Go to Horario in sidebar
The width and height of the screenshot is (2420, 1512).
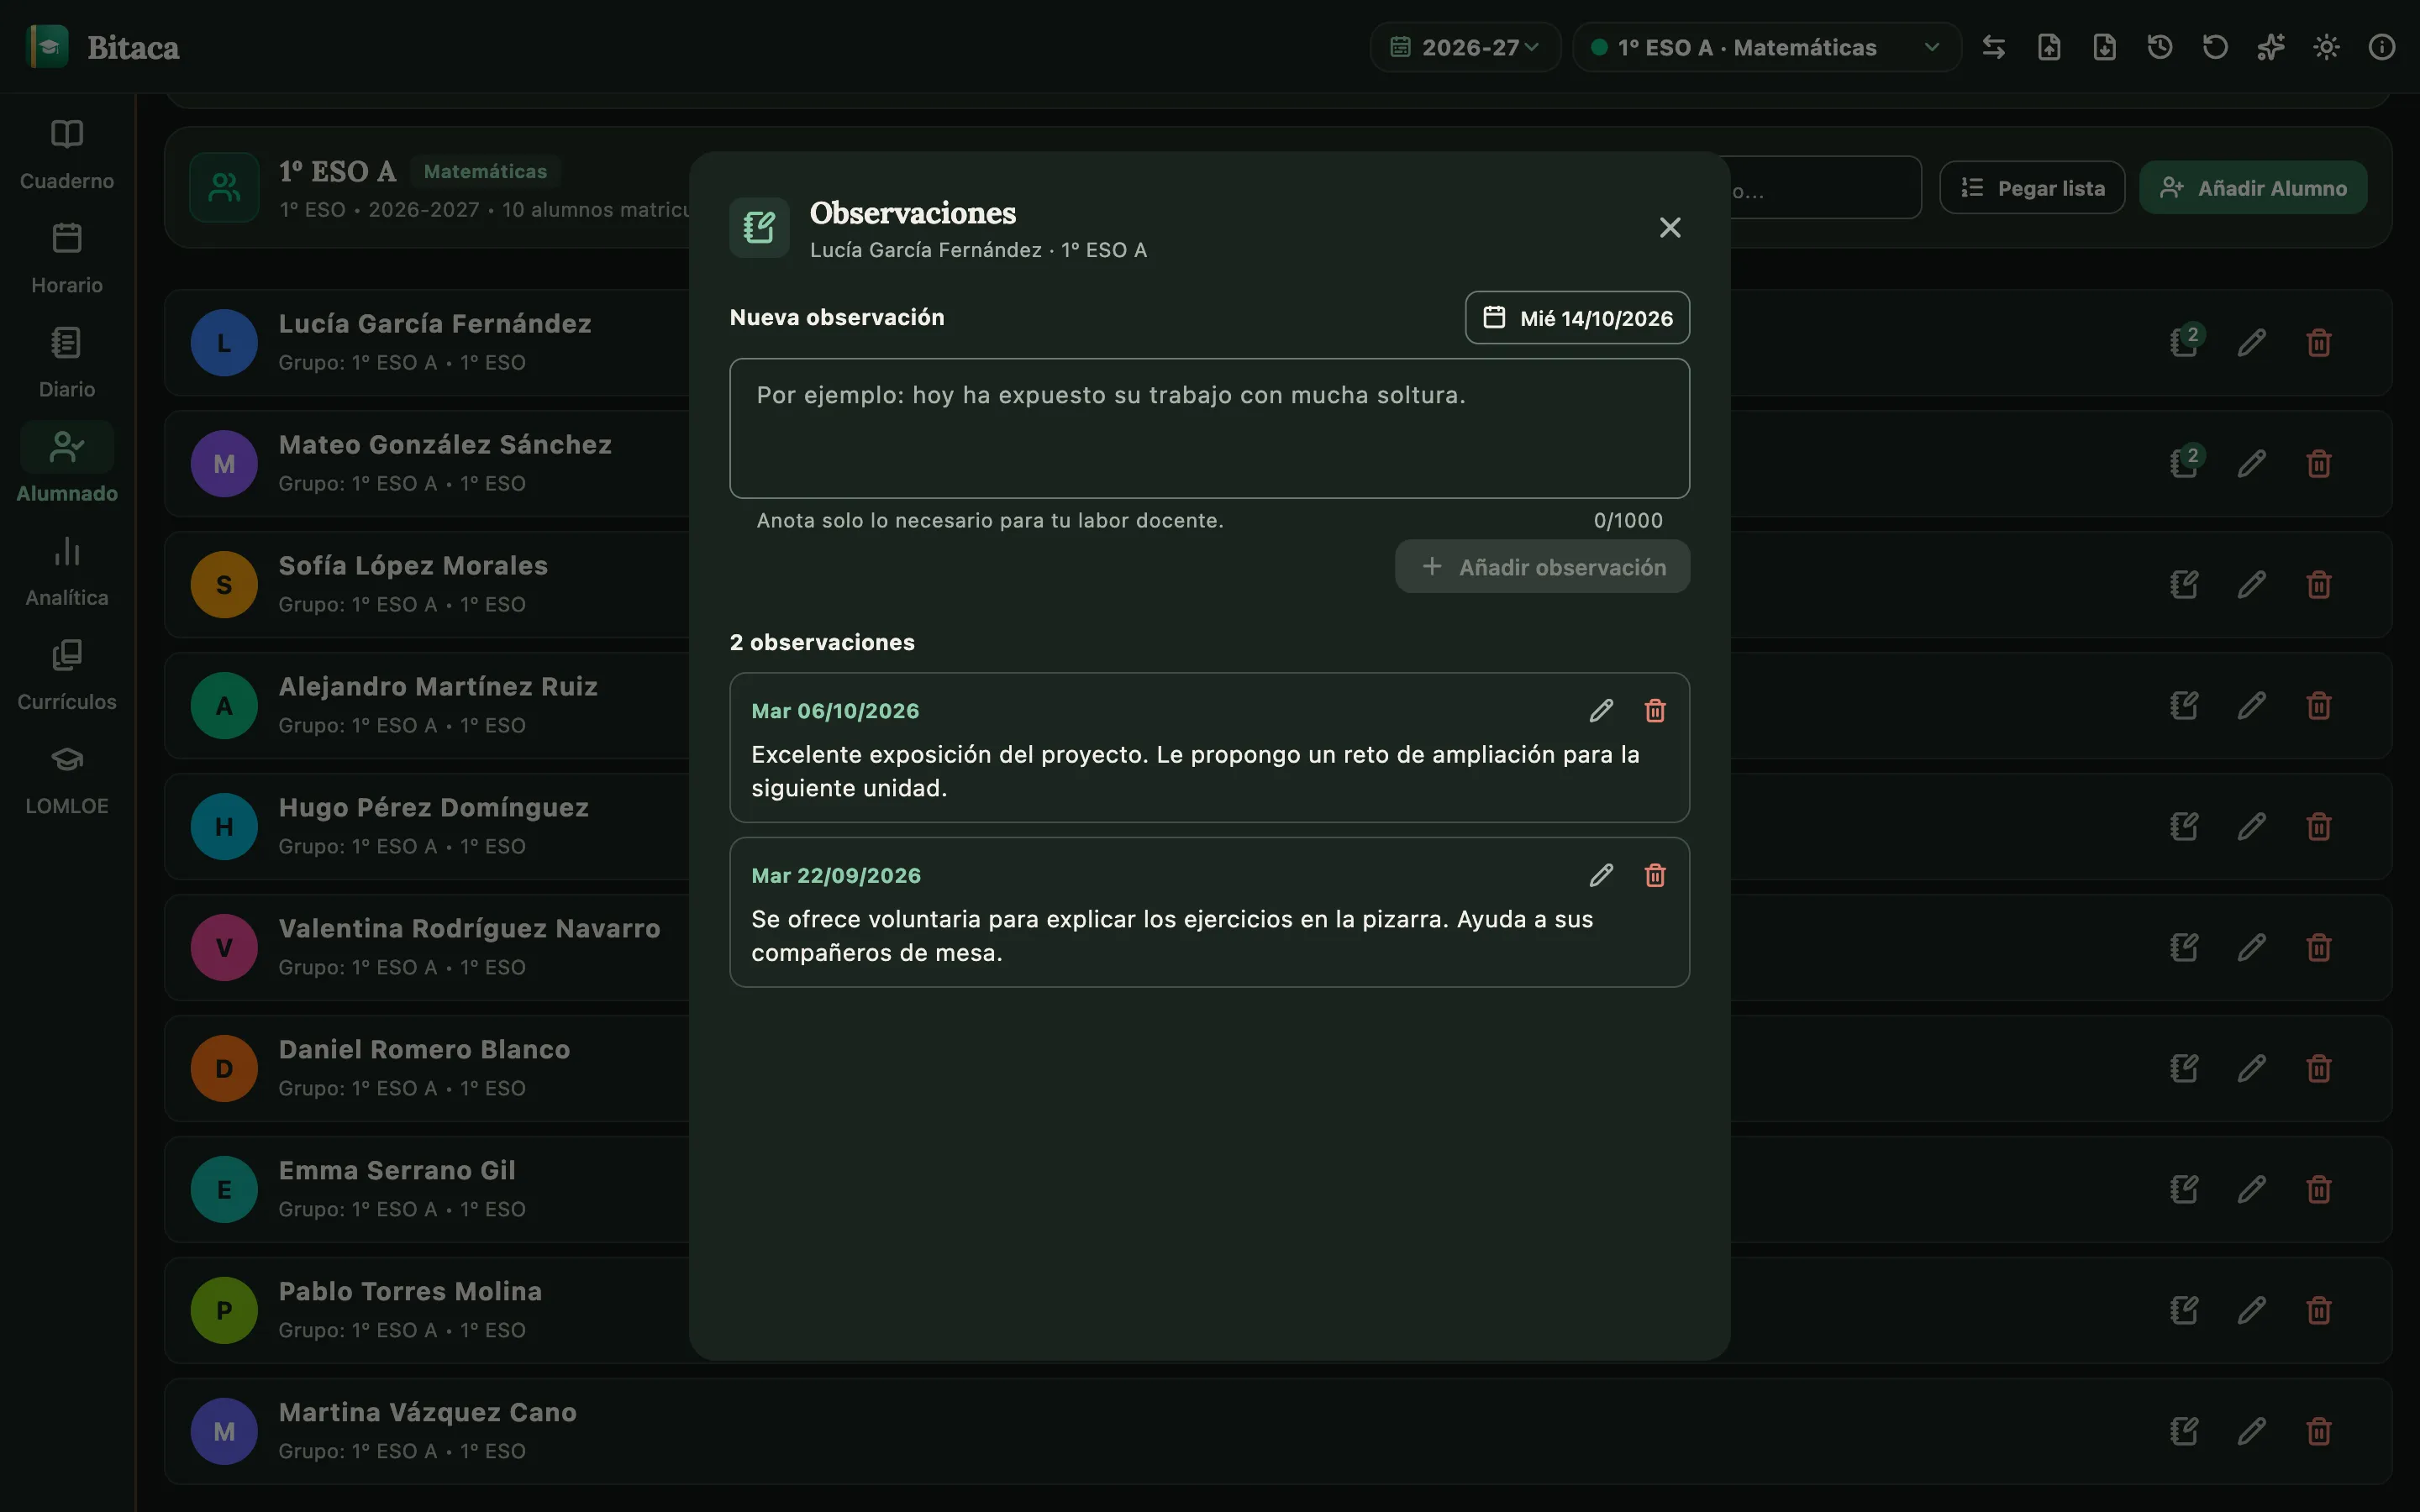pyautogui.click(x=67, y=259)
